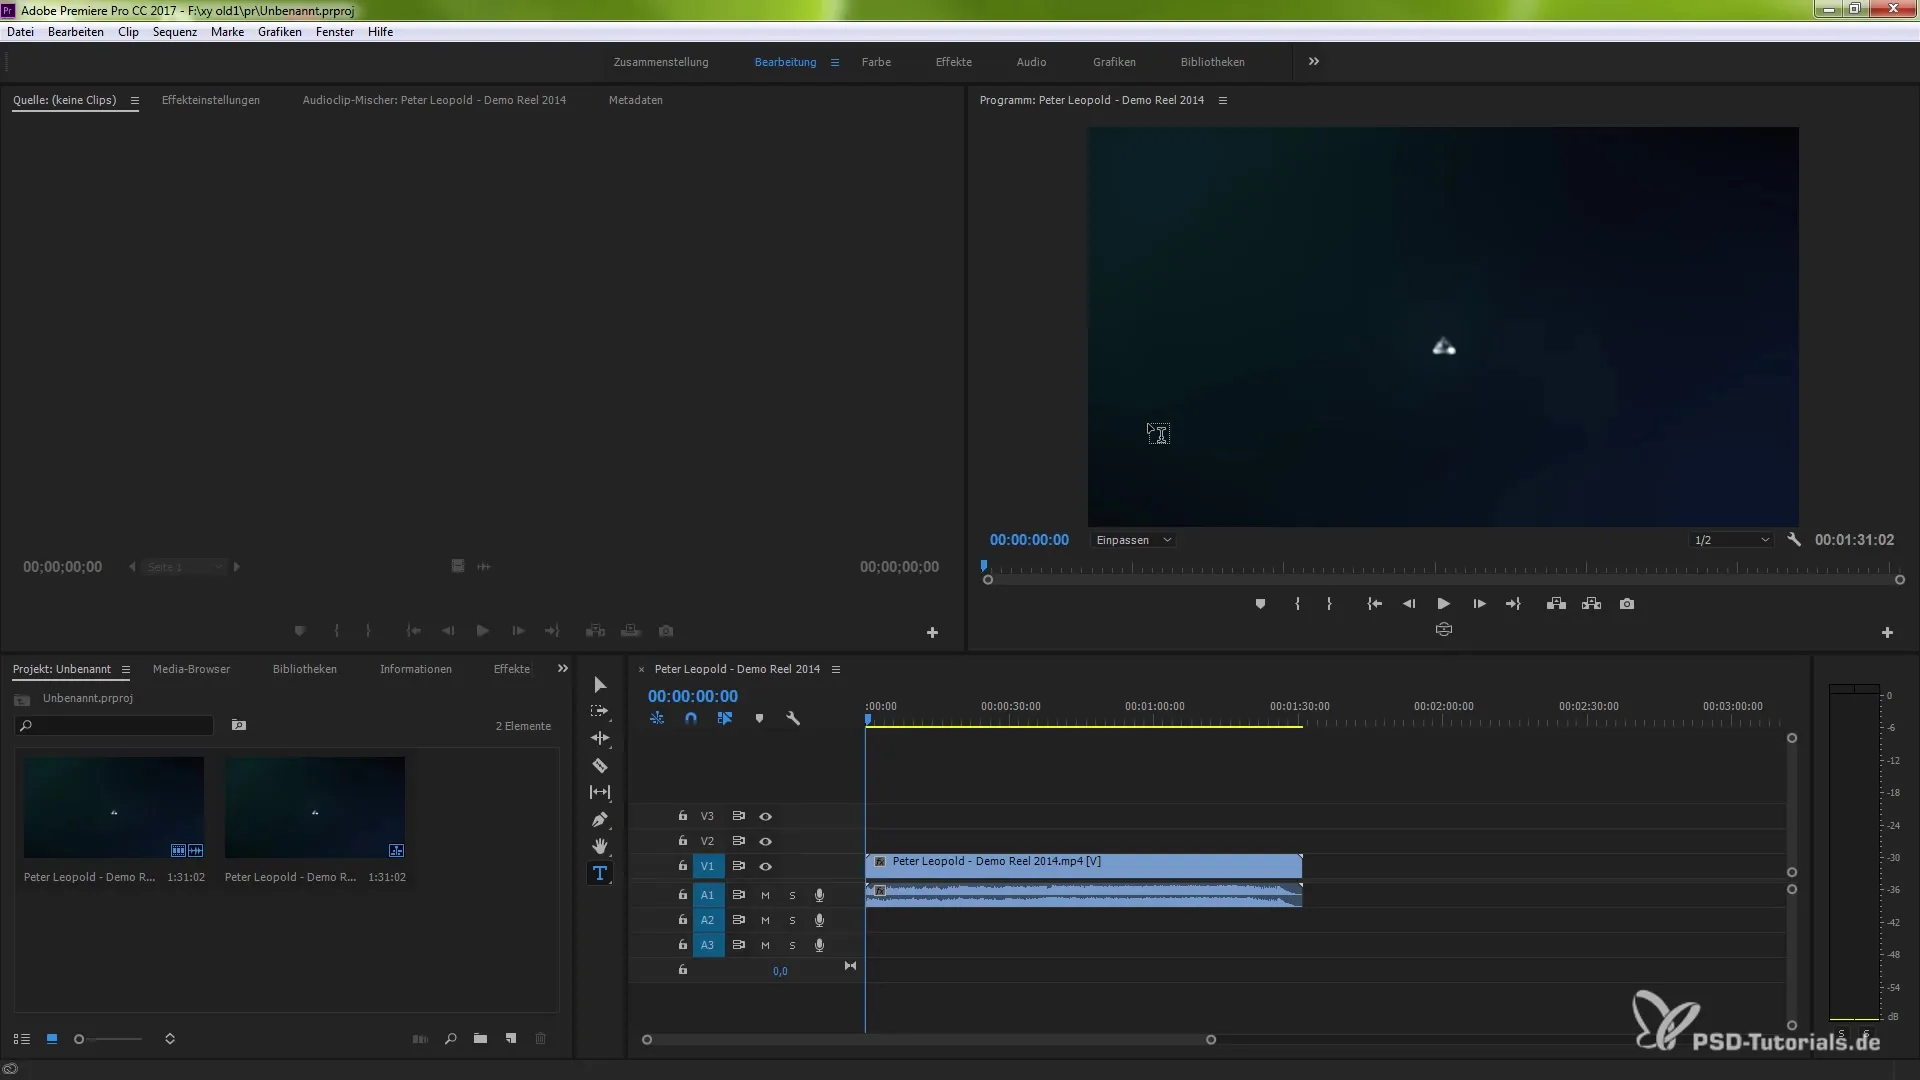Mark Out in program monitor
Screen dimensions: 1920x1080
1329,604
